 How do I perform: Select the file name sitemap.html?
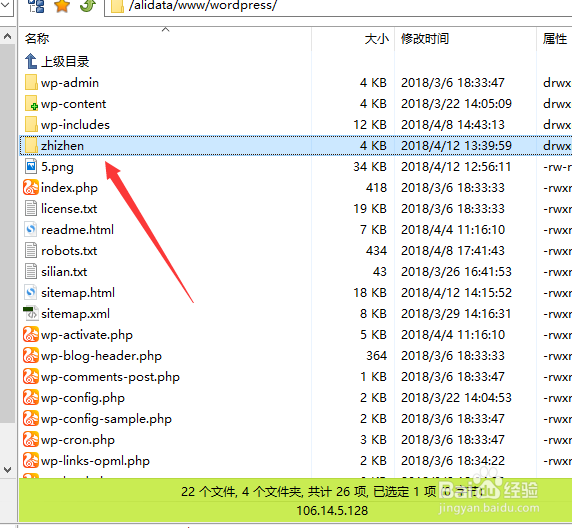(x=78, y=293)
